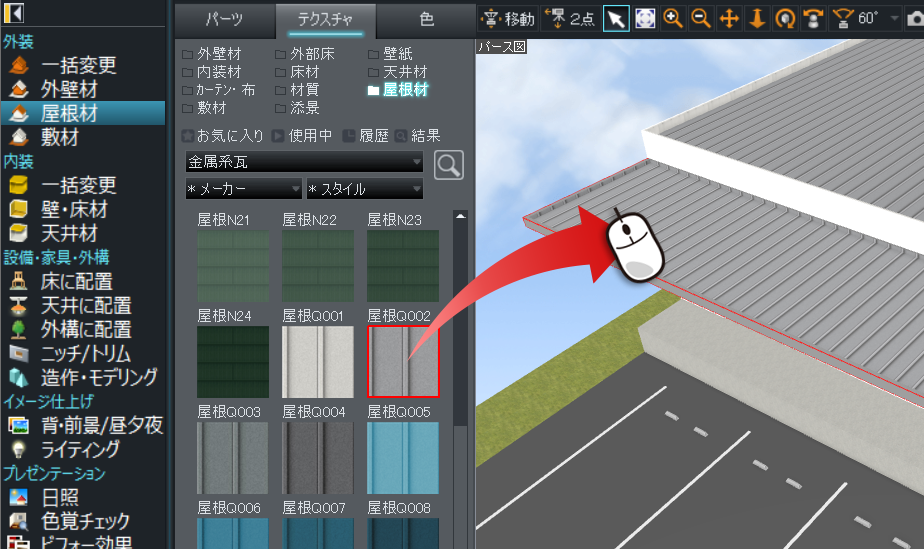This screenshot has width=924, height=549.
Task: Select the カーテン・布 texture folder
Action: click(219, 90)
